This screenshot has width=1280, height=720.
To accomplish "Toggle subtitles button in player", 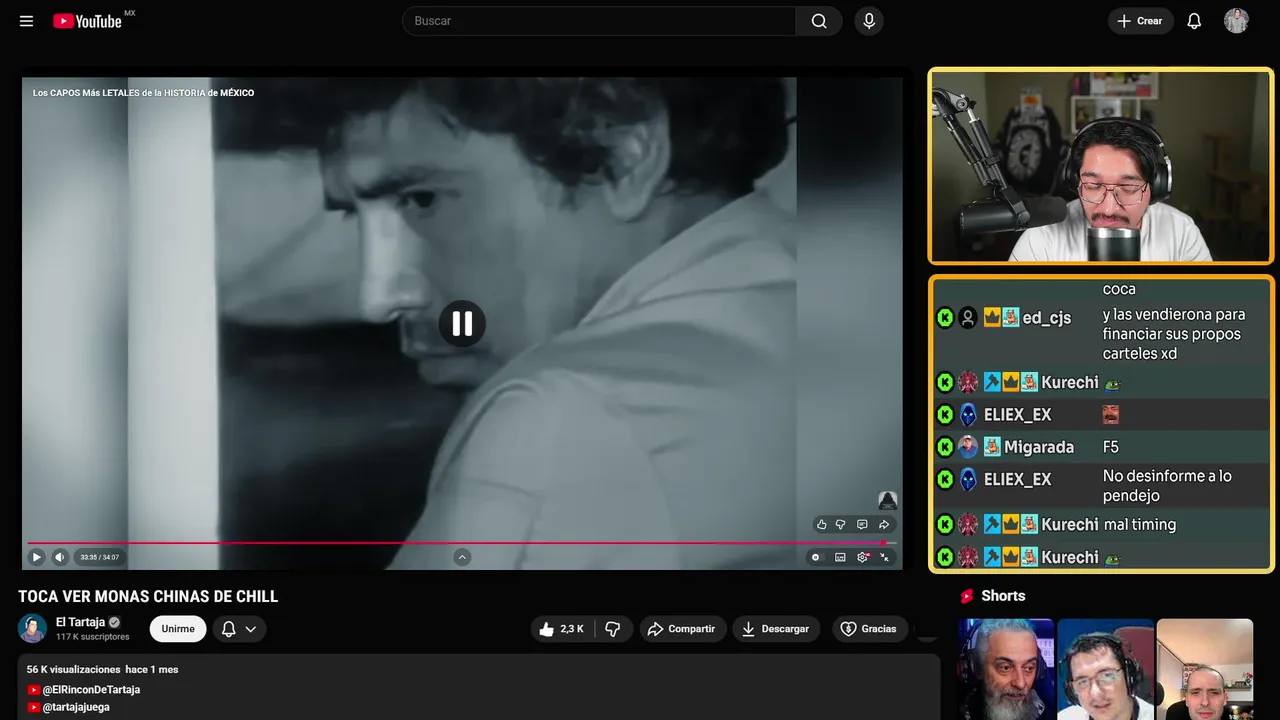I will click(840, 557).
